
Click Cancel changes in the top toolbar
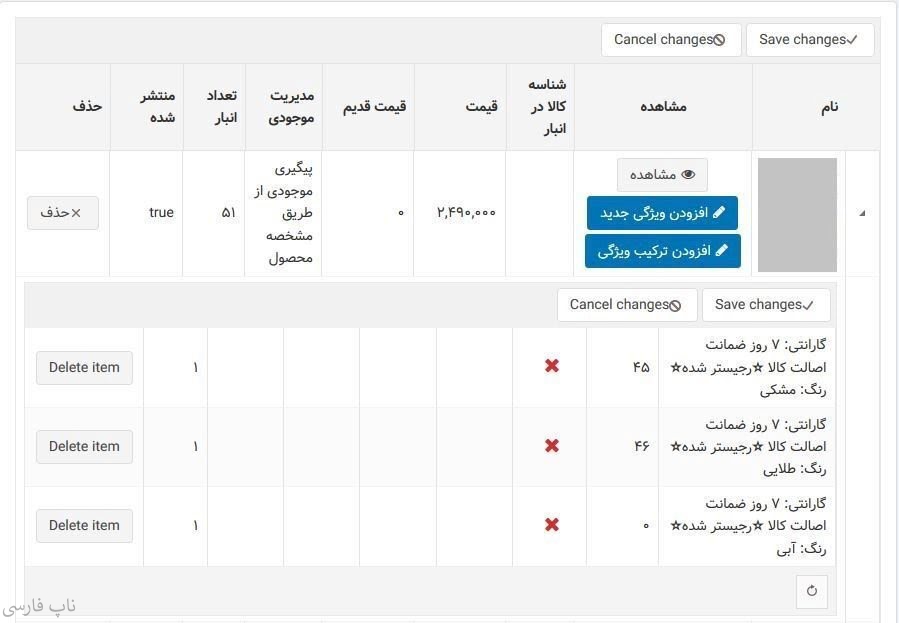pyautogui.click(x=670, y=40)
